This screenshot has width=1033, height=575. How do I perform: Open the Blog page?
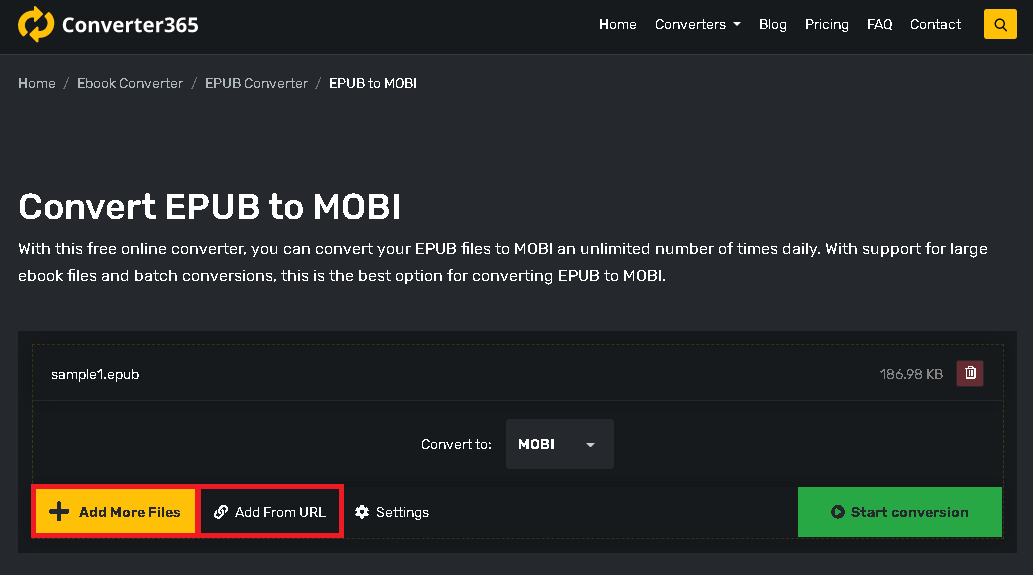[x=772, y=24]
